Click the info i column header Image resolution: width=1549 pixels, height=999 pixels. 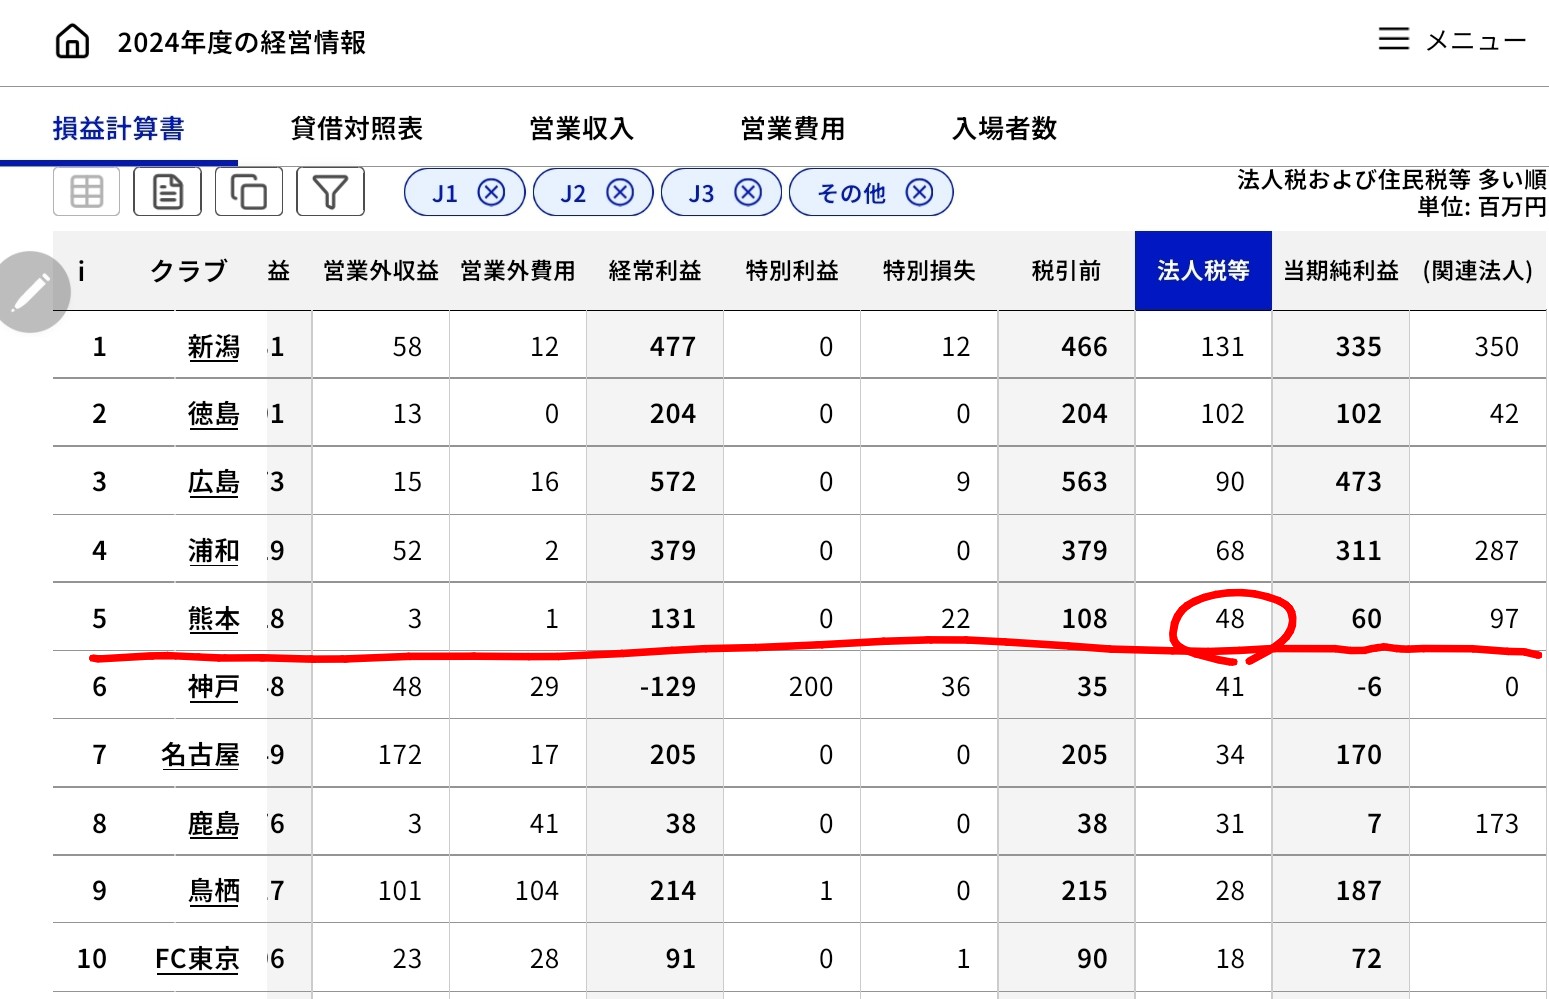[81, 271]
